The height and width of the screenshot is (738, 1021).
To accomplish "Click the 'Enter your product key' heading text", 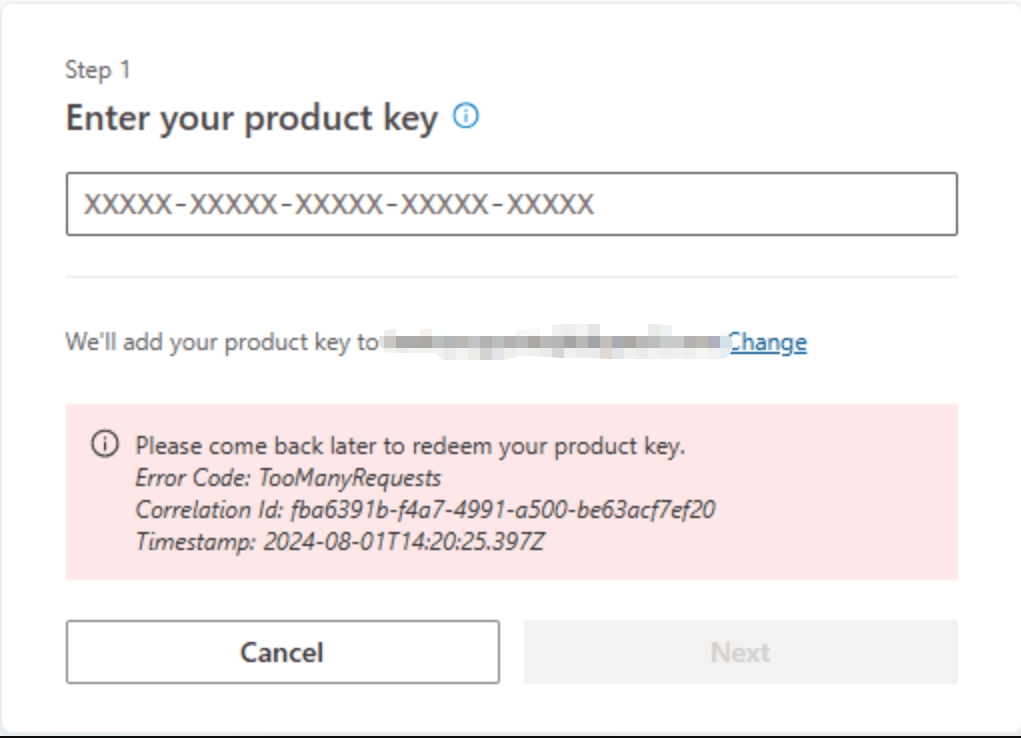I will click(252, 119).
